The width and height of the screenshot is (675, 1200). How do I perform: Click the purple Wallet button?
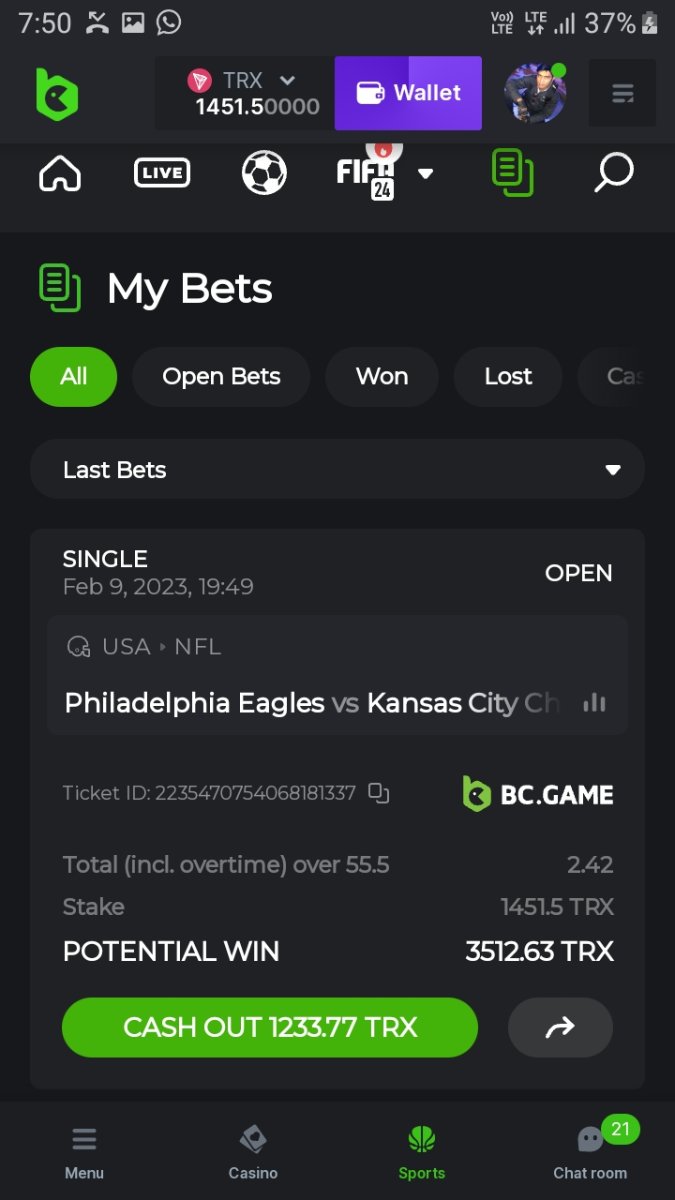[x=408, y=93]
